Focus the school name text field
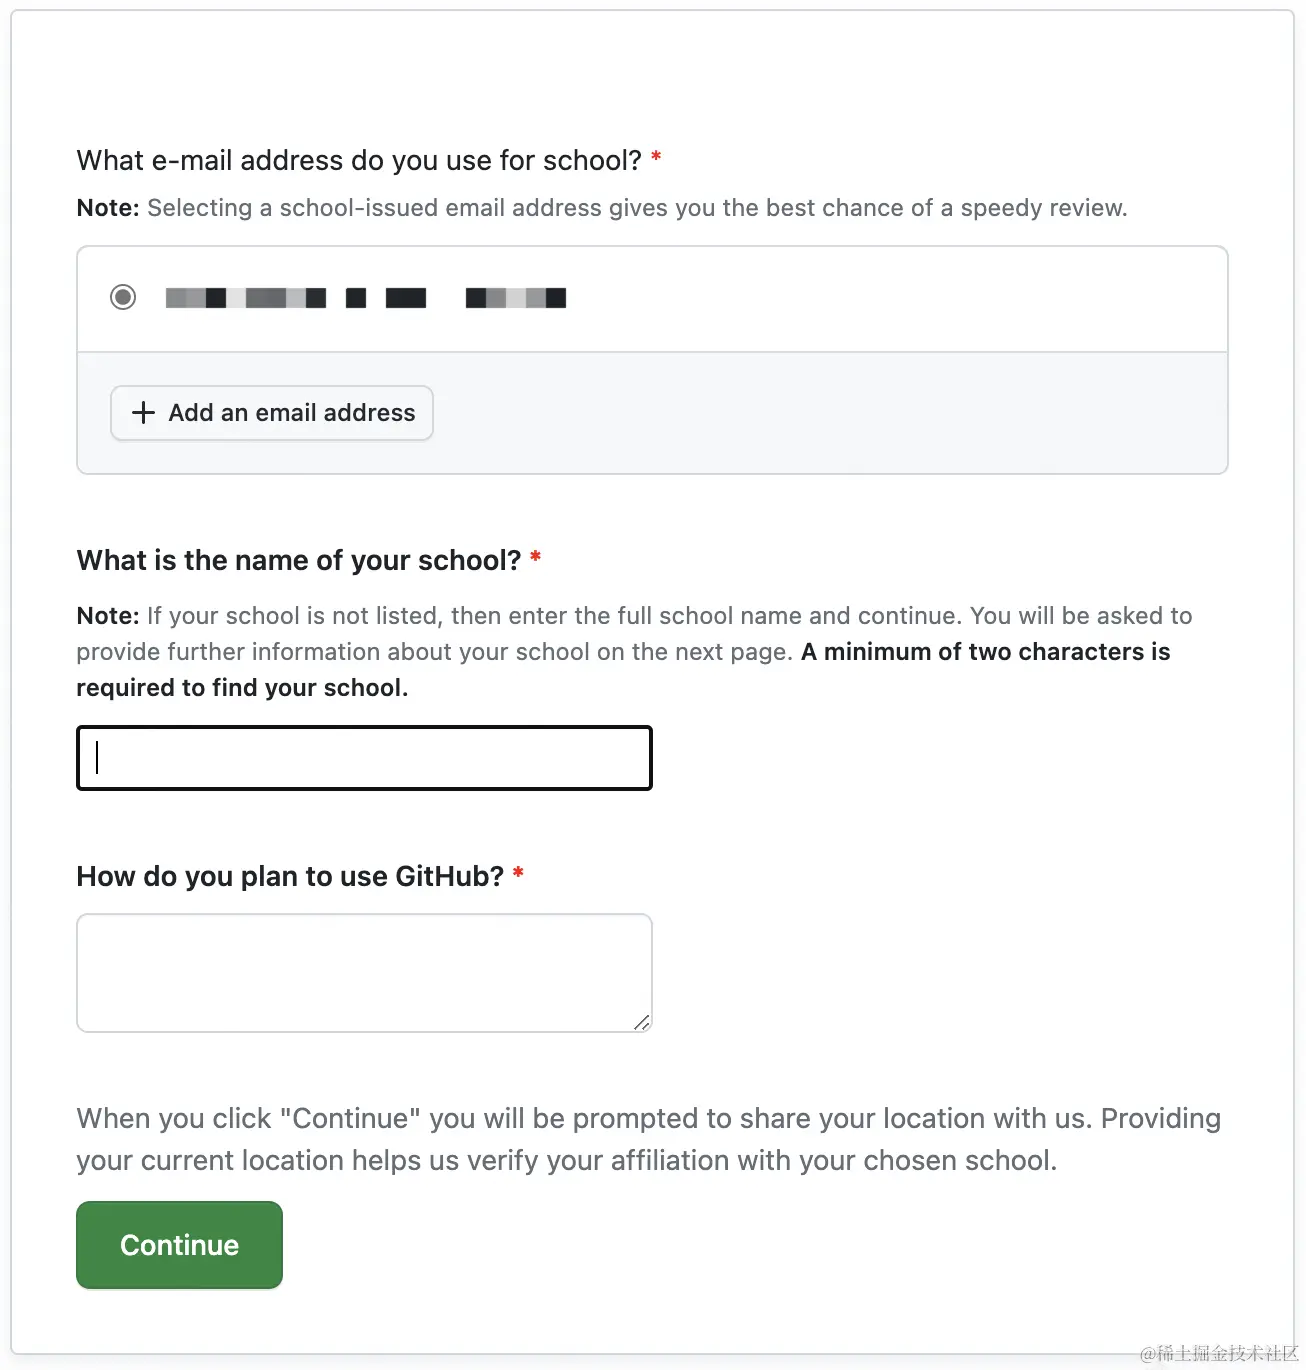This screenshot has height=1370, width=1306. point(364,758)
